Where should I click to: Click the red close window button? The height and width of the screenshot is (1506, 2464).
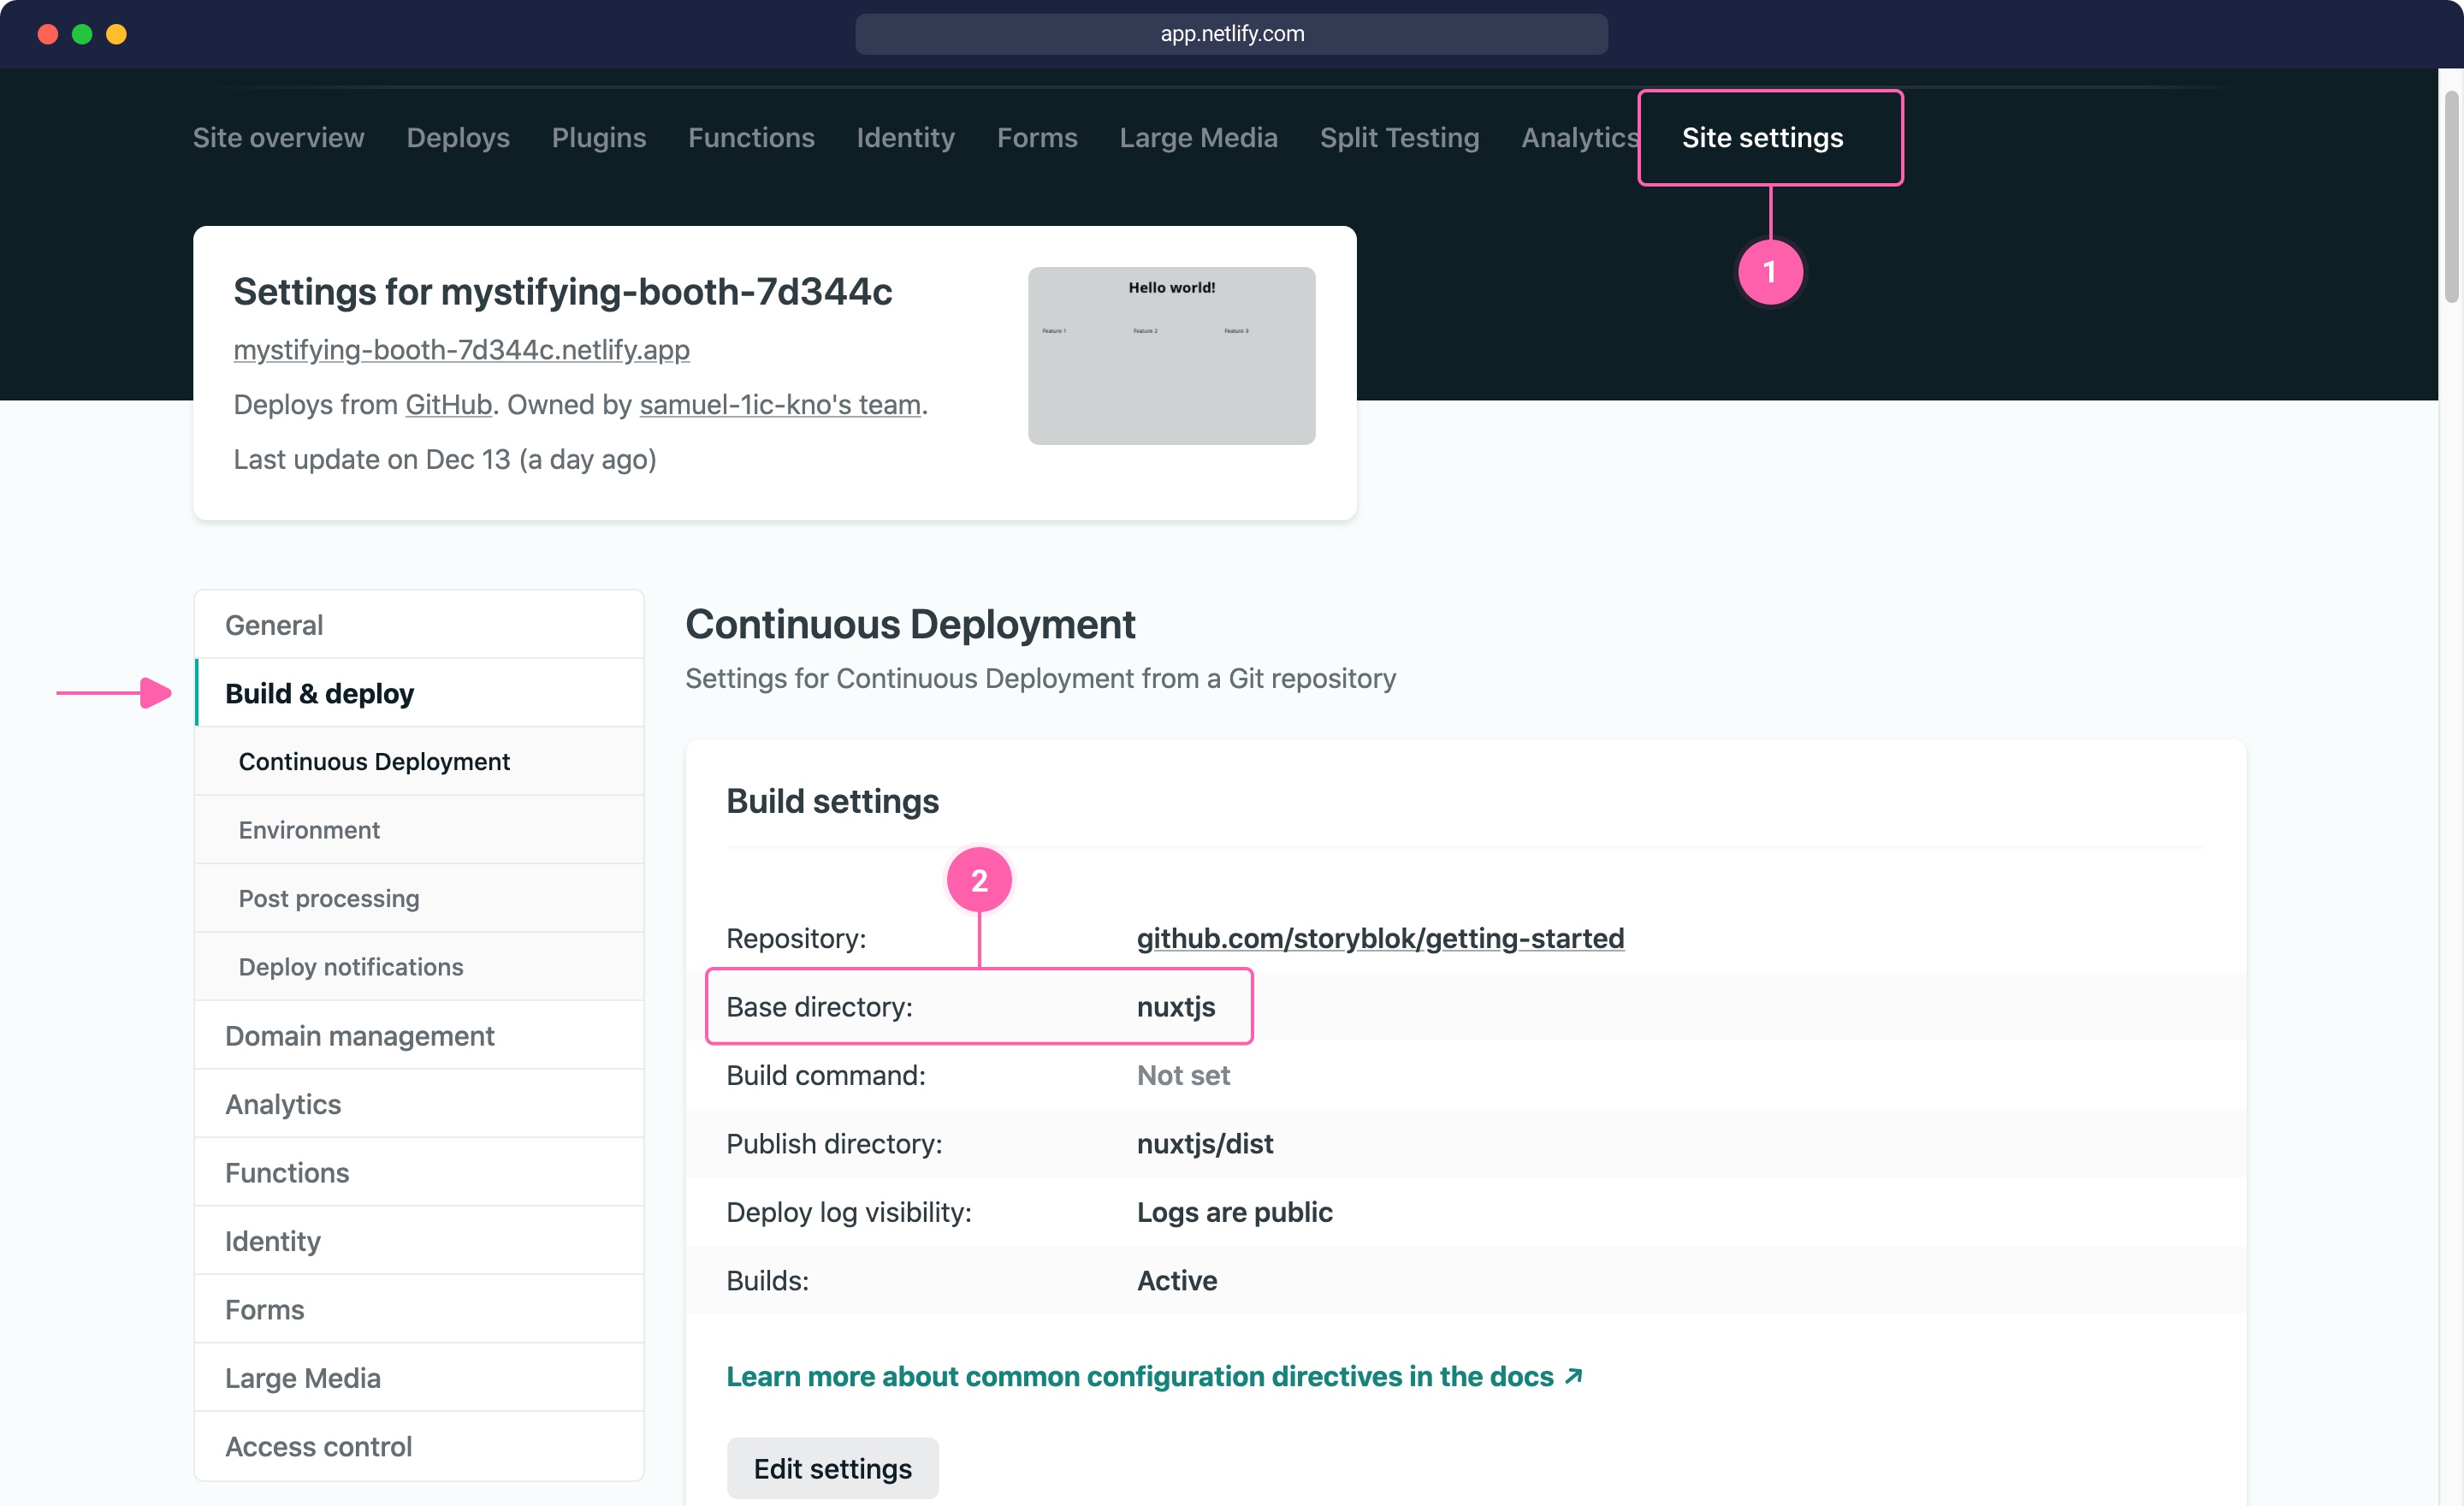coord(47,34)
